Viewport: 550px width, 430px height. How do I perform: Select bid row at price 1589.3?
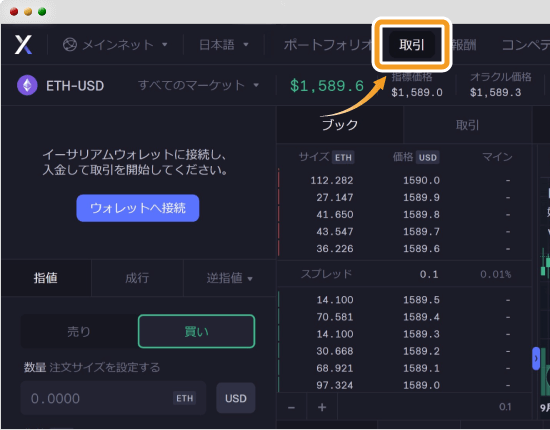point(405,334)
